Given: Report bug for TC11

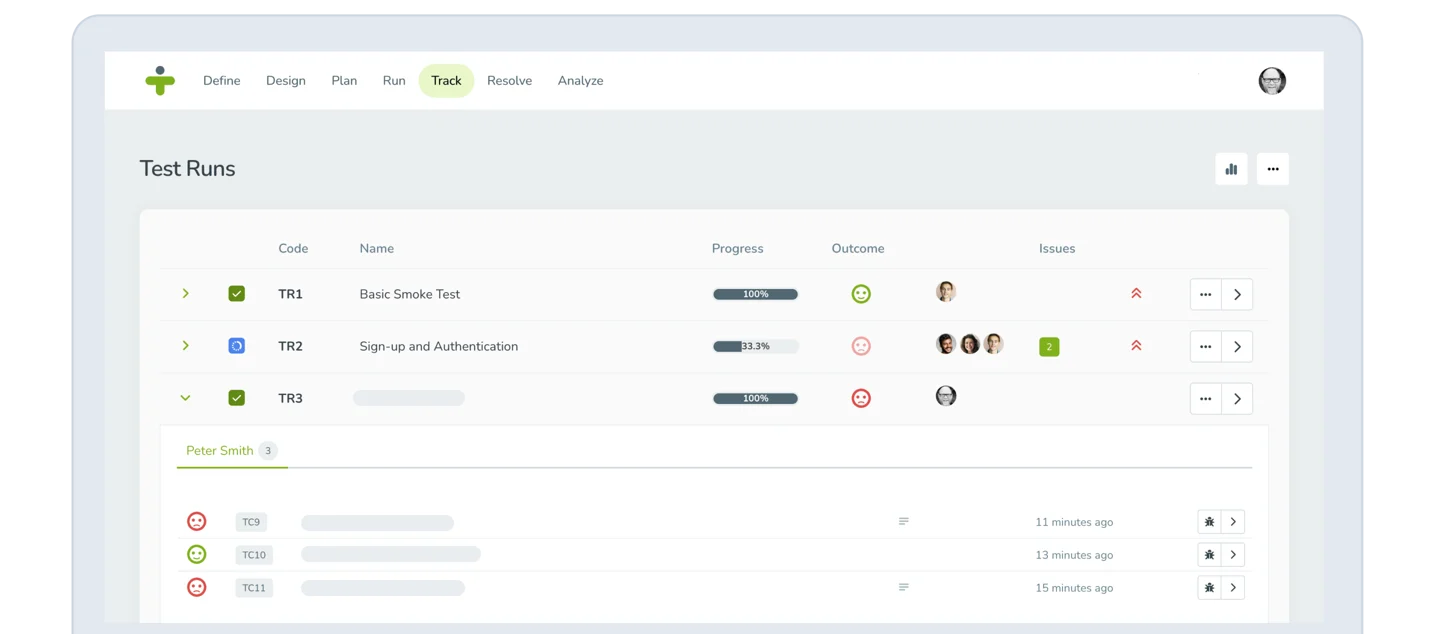Looking at the screenshot, I should [x=1210, y=588].
